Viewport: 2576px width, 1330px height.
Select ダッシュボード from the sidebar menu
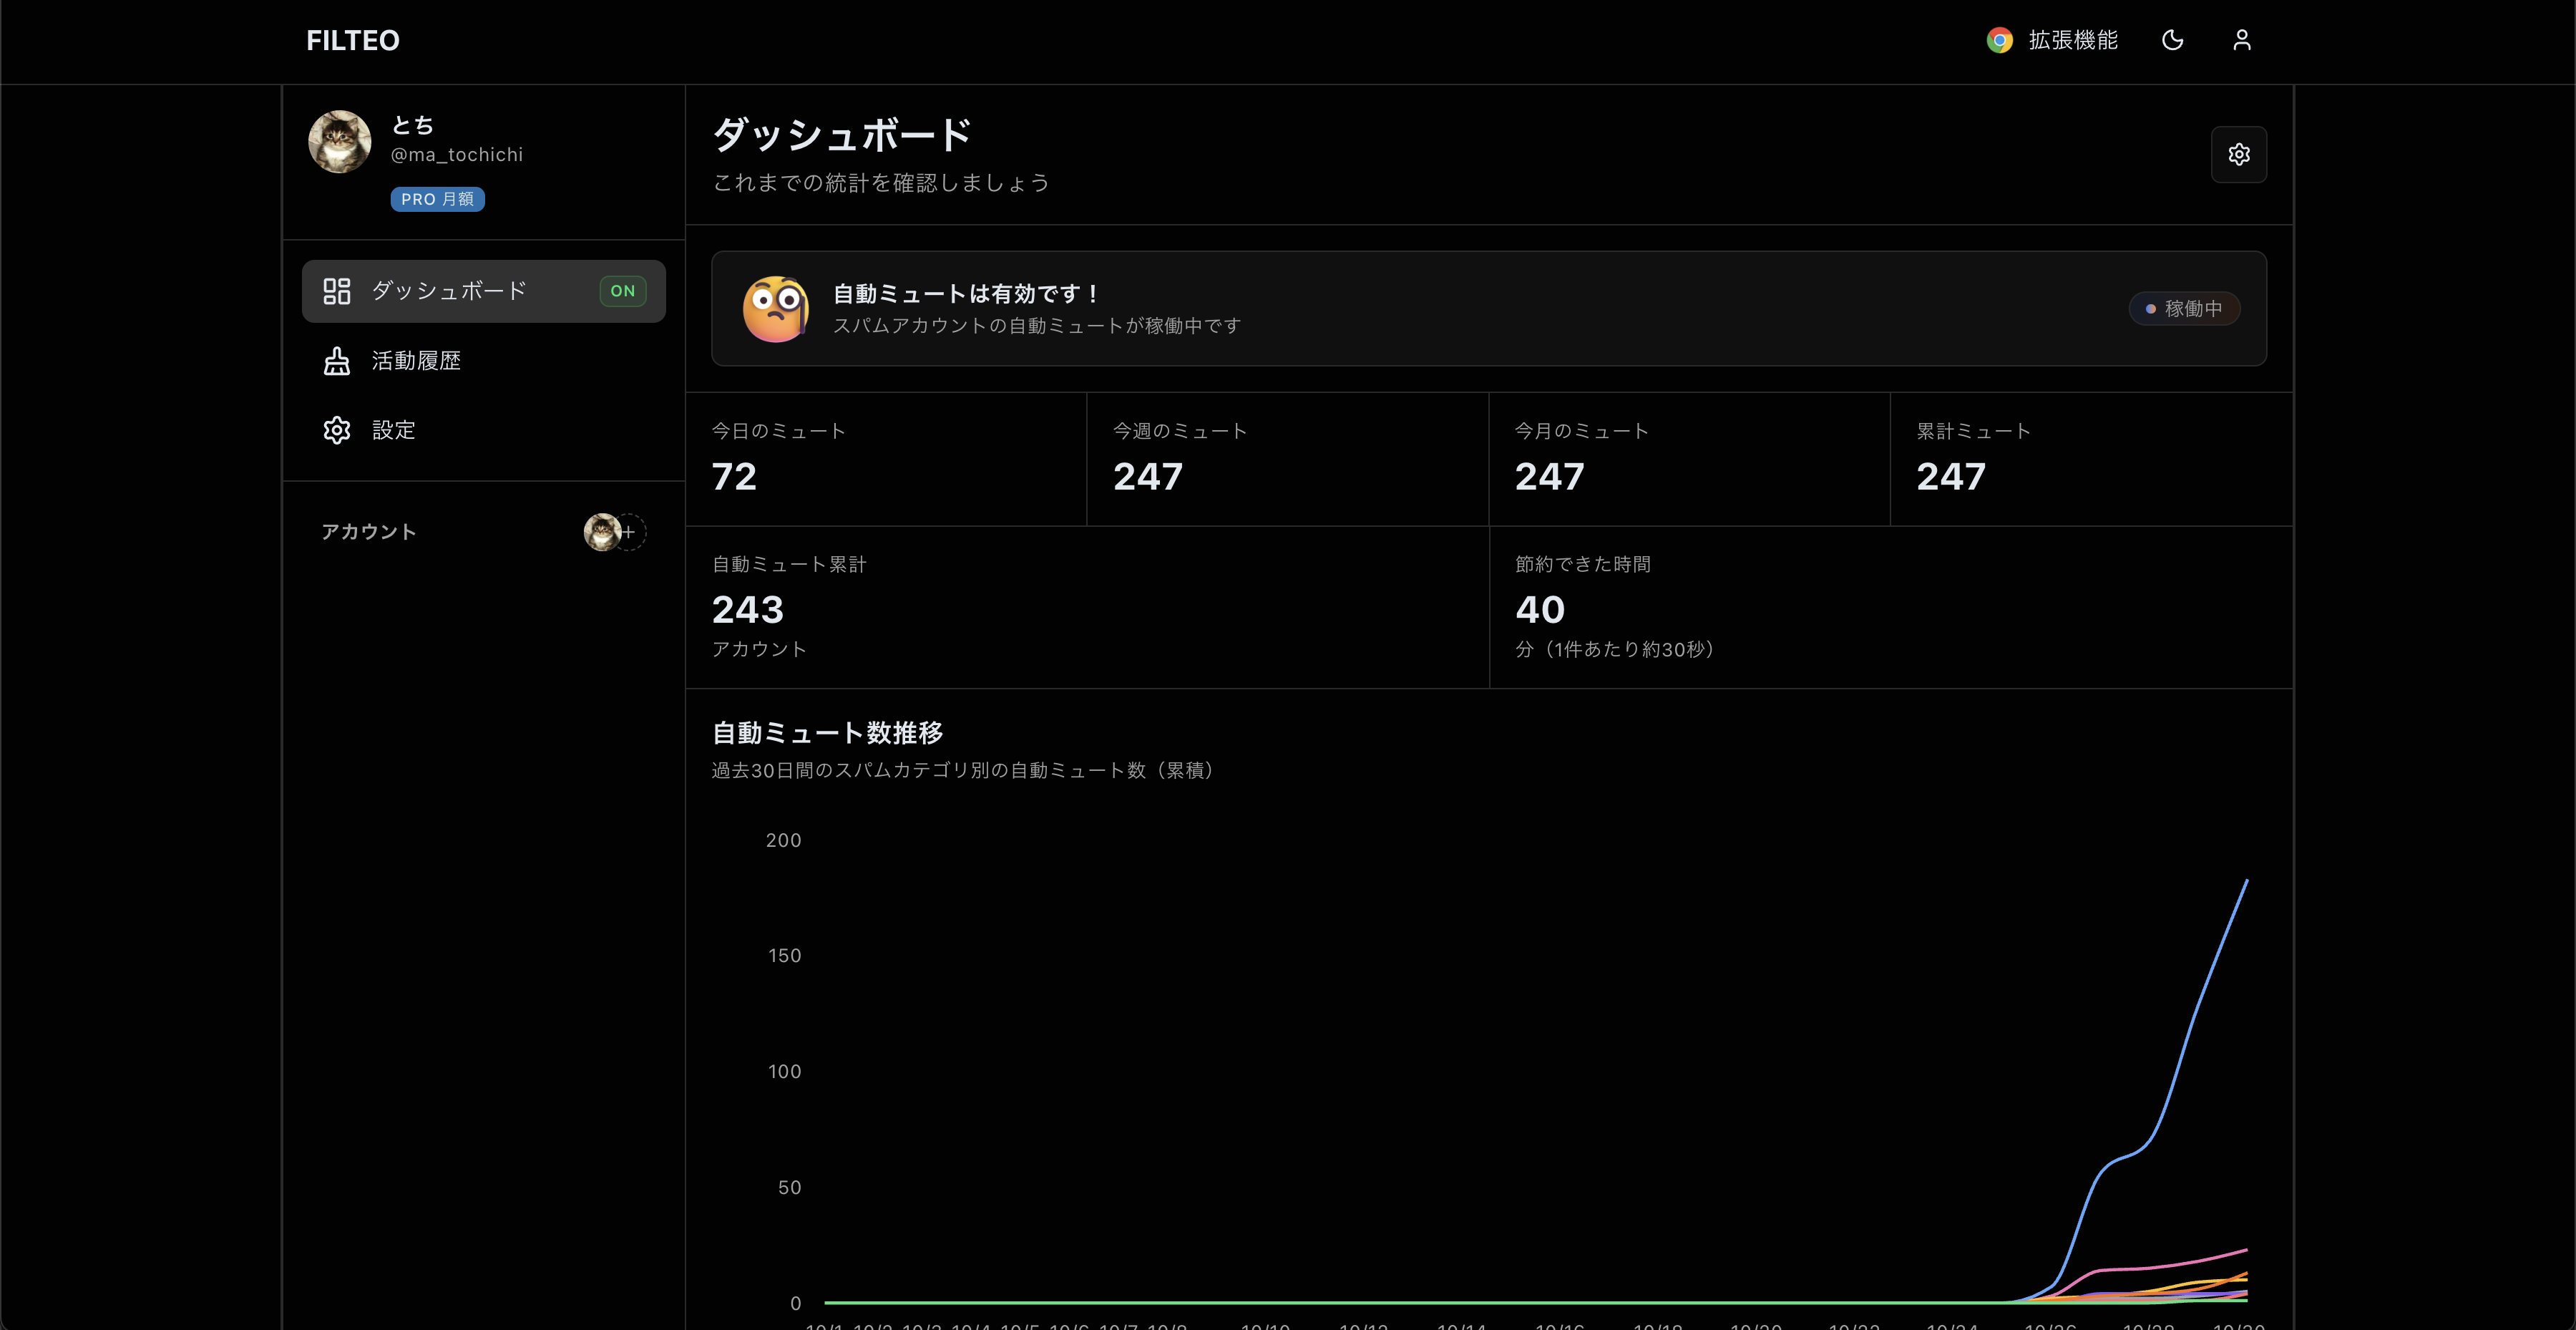447,291
